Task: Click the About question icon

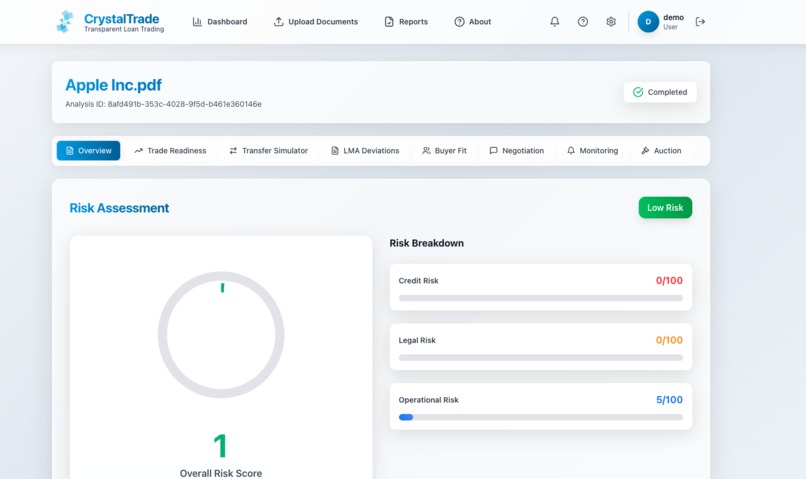Action: 459,22
